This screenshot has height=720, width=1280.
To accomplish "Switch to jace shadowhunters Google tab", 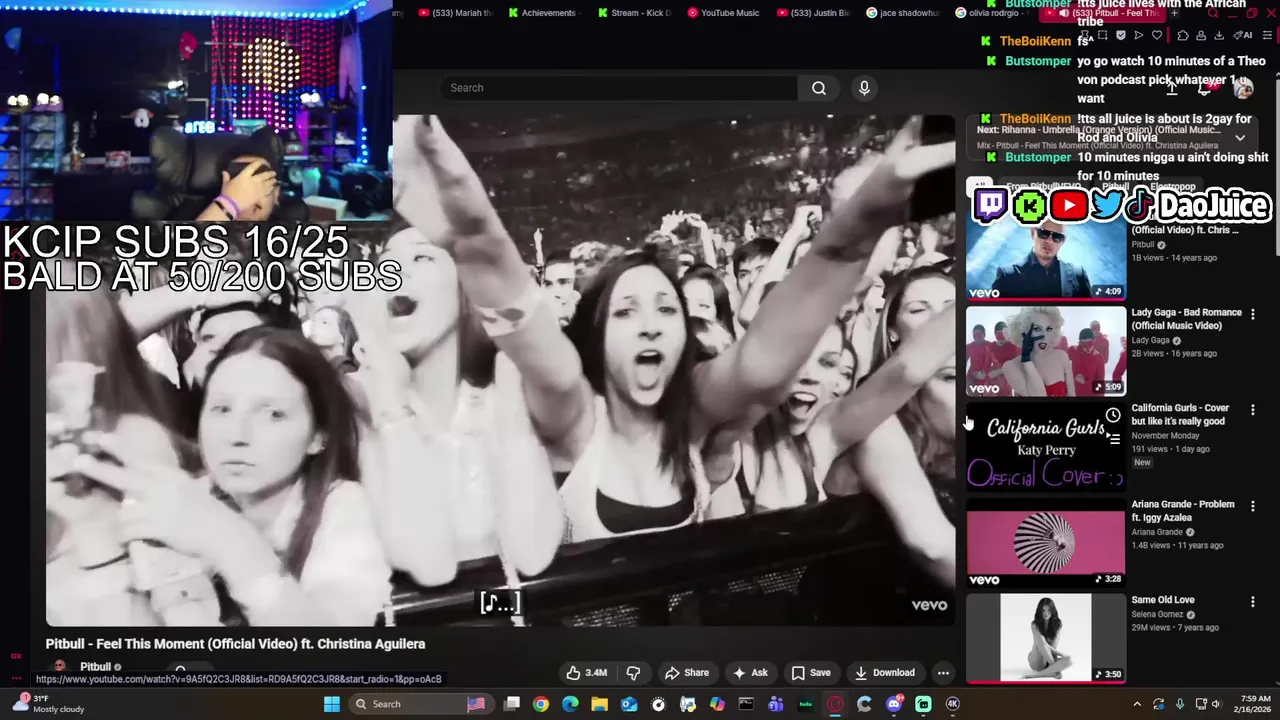I will pos(903,13).
